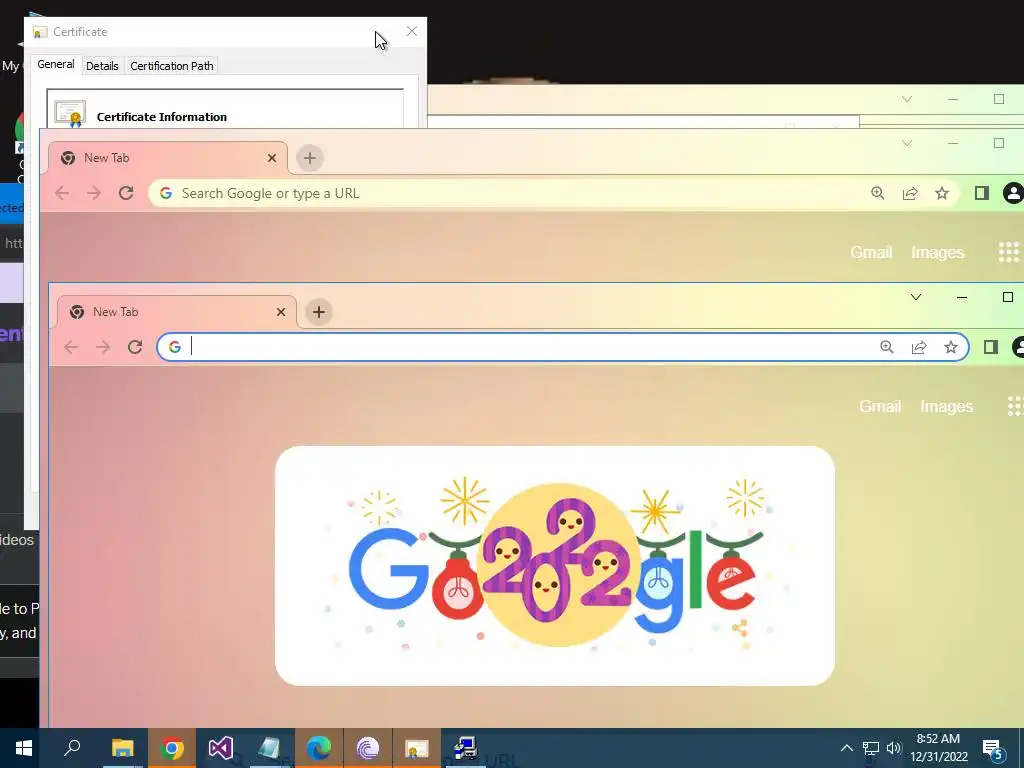
Task: Switch to Details tab in Certificate dialog
Action: (102, 66)
